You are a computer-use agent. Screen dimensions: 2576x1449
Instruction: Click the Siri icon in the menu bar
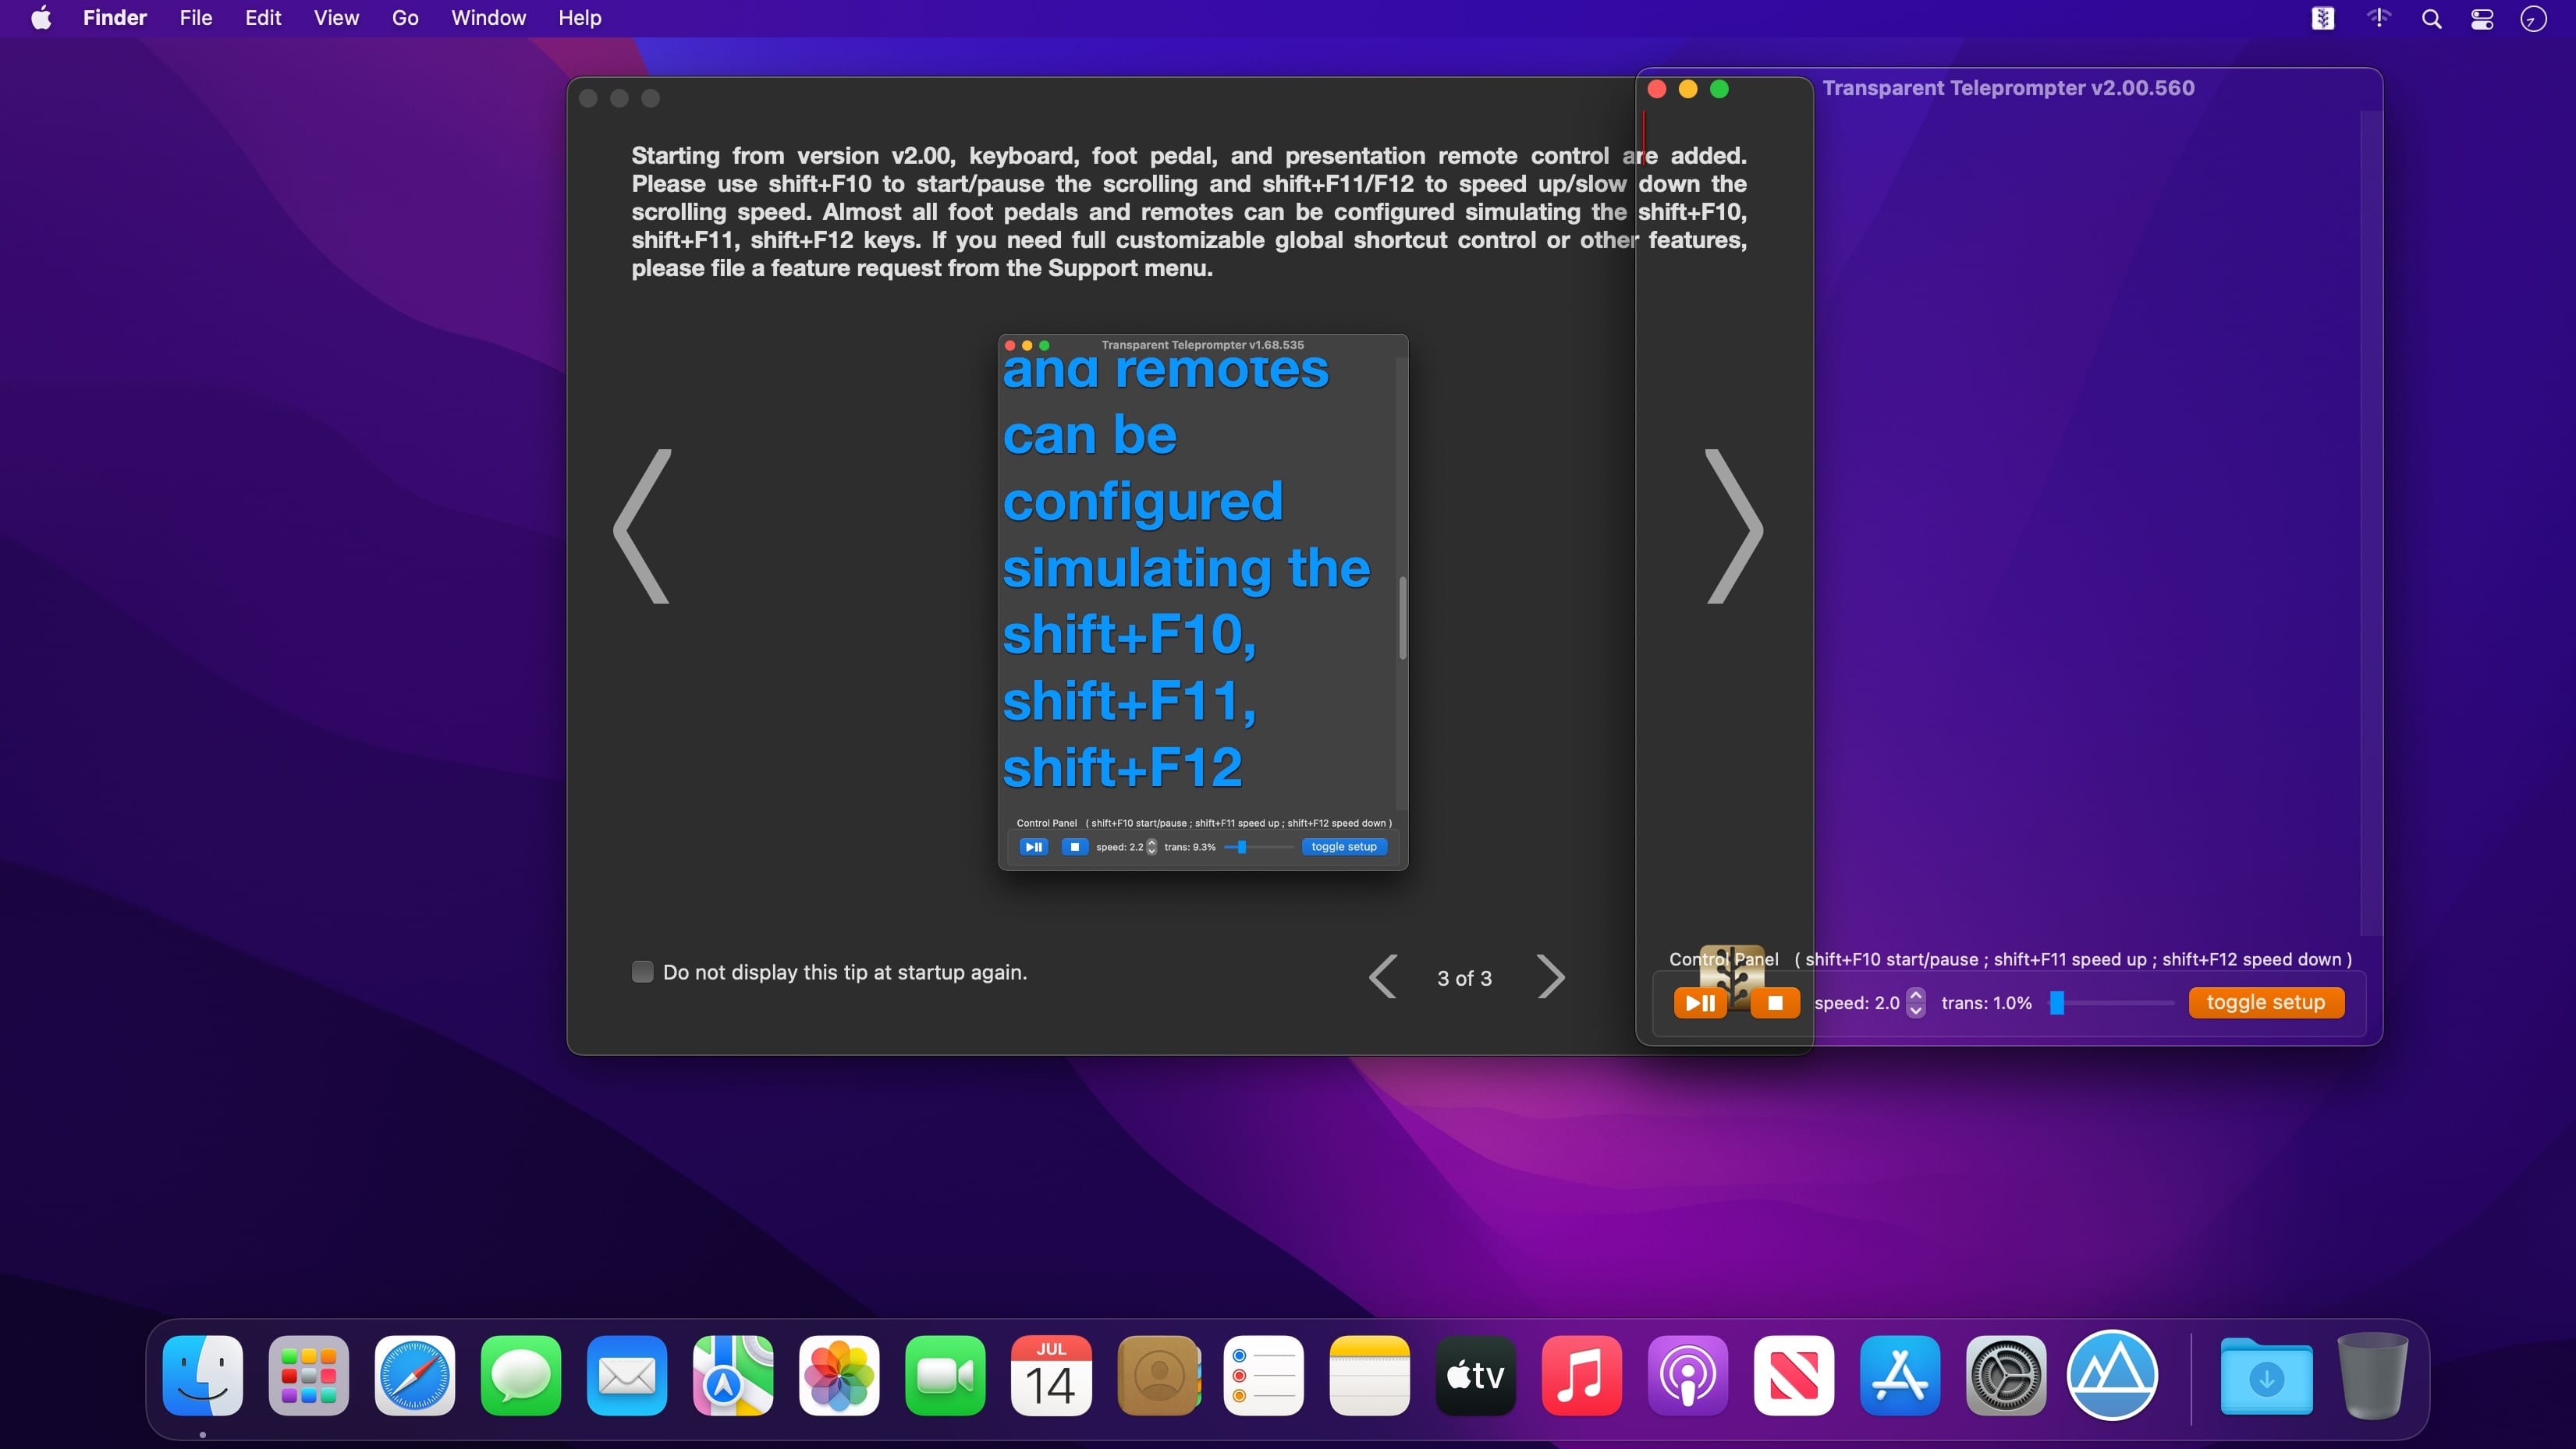click(x=2533, y=18)
